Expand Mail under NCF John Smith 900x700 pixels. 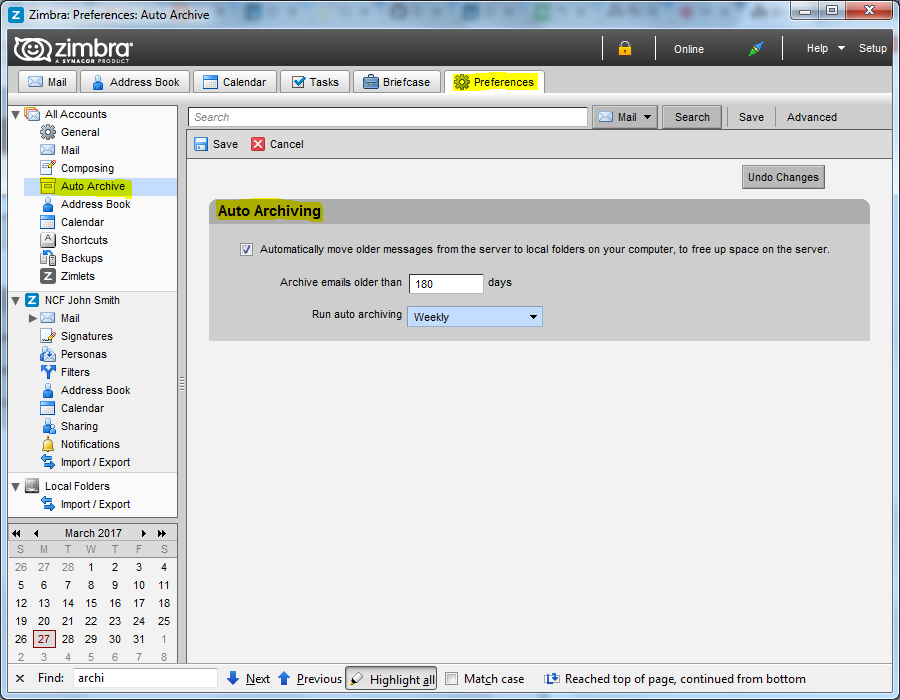(x=33, y=318)
